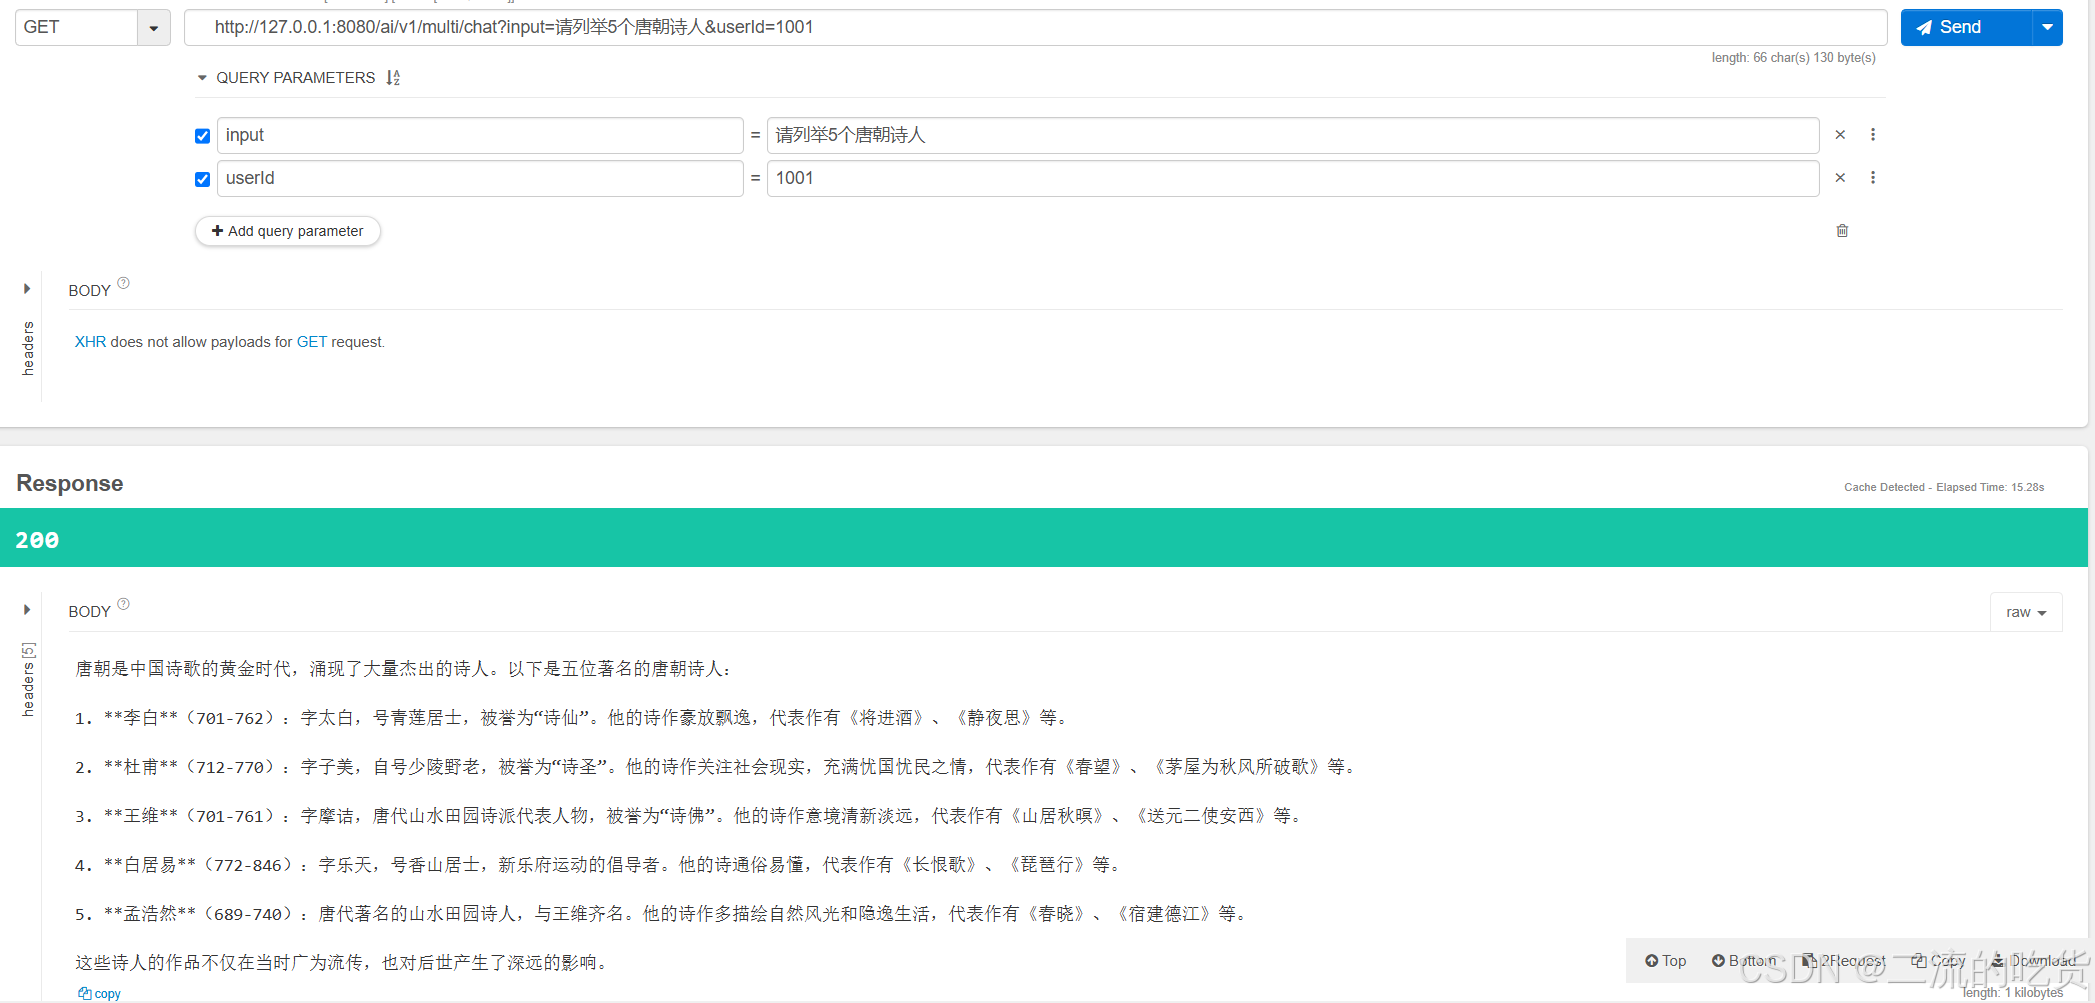This screenshot has width=2095, height=1003.
Task: Change the raw response view dropdown
Action: point(2026,612)
